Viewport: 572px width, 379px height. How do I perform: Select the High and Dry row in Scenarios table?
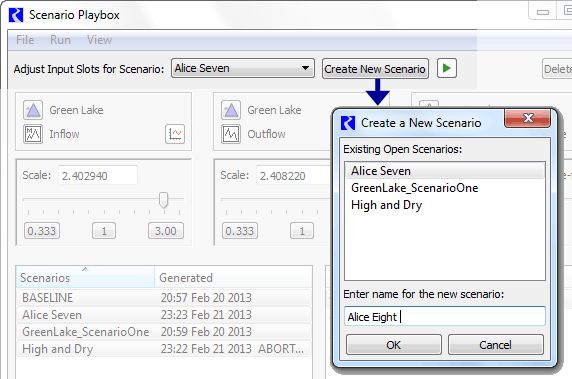click(x=164, y=349)
